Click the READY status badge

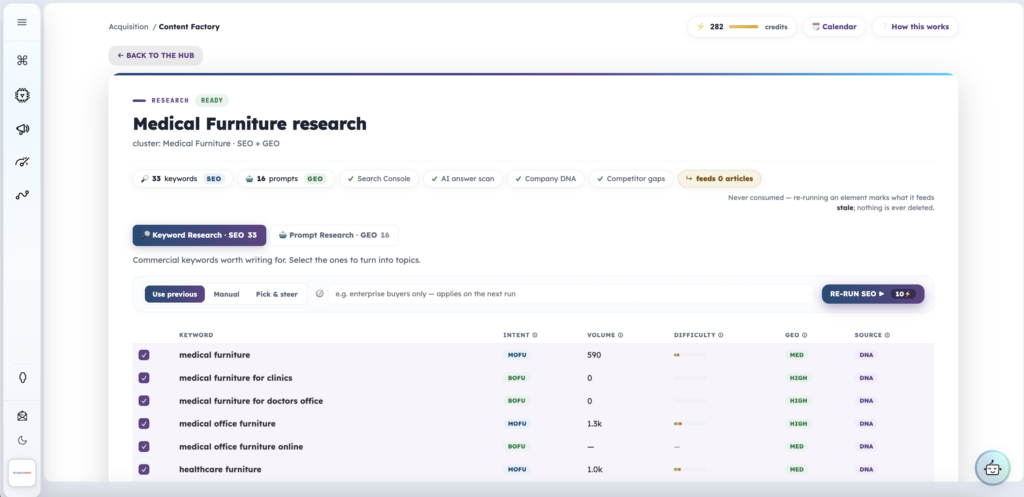point(212,101)
